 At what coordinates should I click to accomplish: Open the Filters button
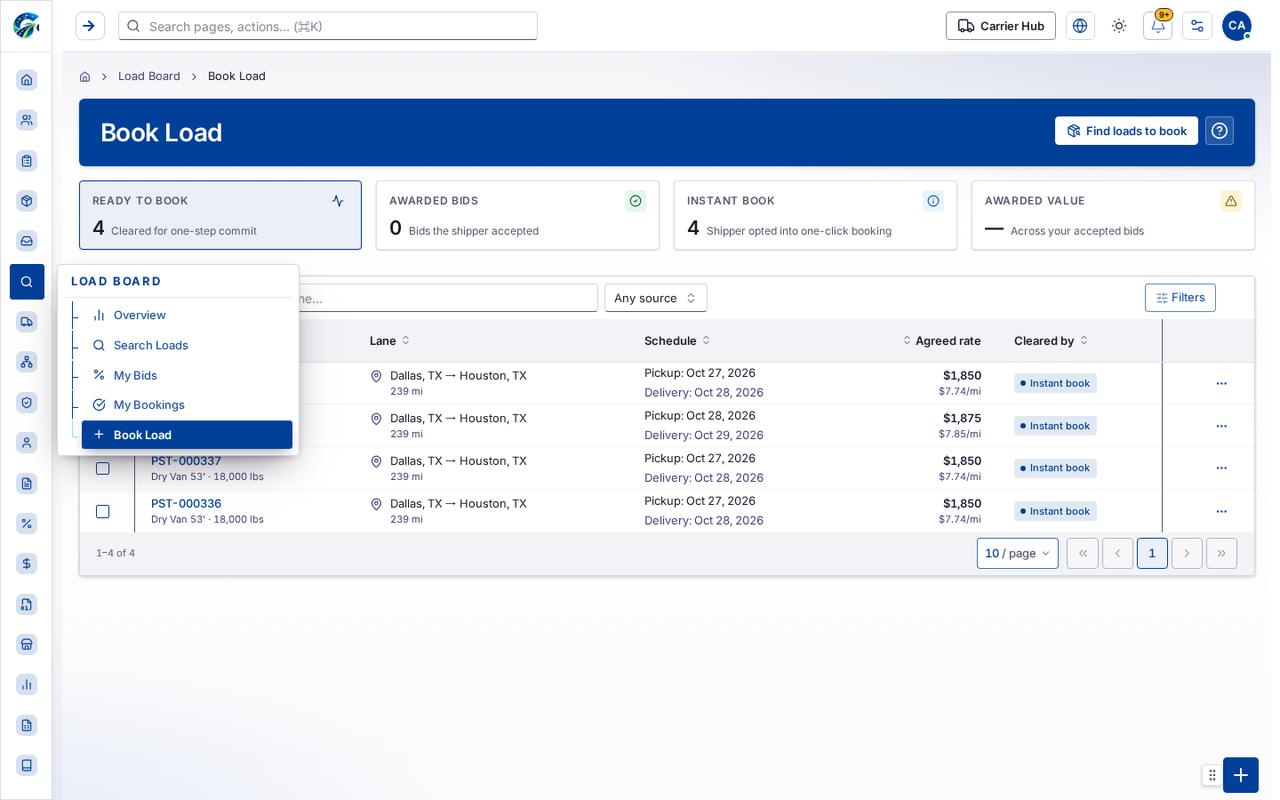tap(1180, 298)
